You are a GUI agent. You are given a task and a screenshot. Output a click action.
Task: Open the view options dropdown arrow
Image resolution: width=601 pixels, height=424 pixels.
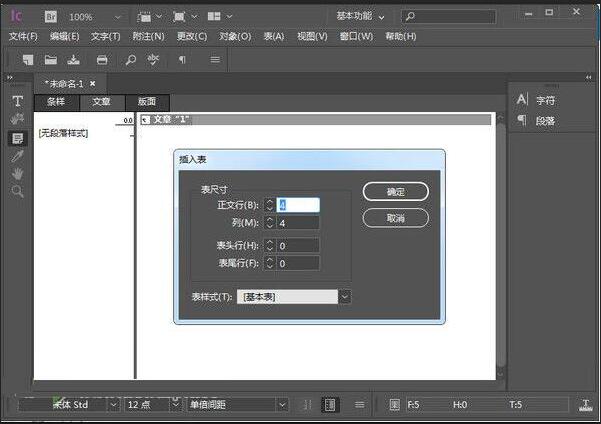(159, 16)
